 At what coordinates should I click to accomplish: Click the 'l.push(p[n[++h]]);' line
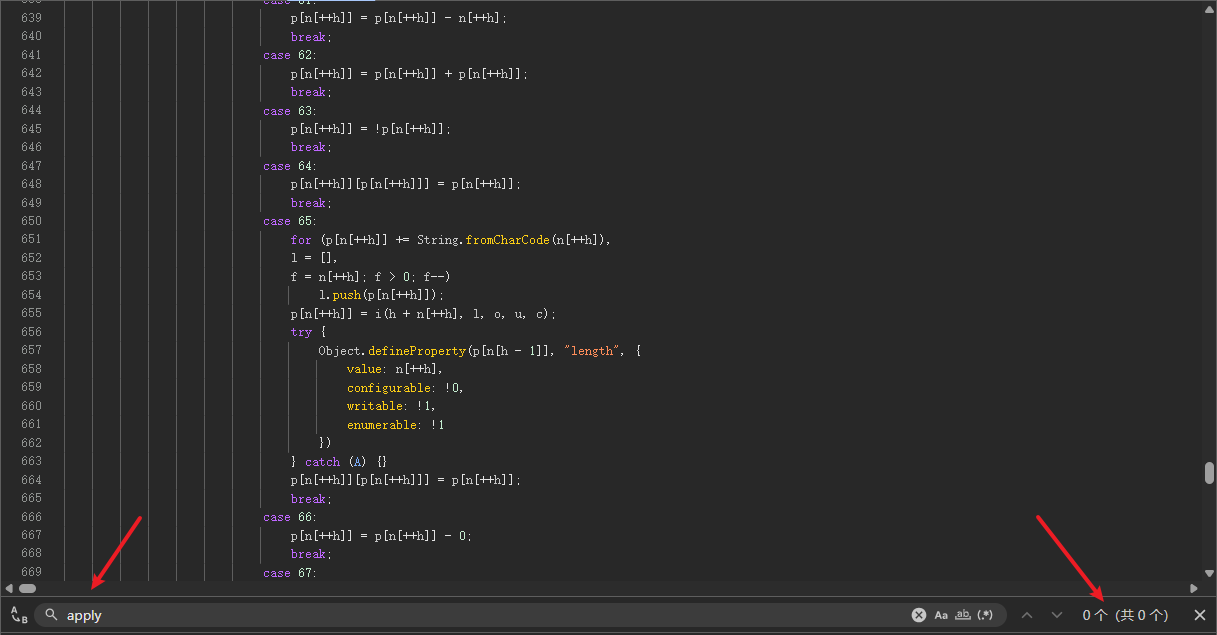point(381,295)
